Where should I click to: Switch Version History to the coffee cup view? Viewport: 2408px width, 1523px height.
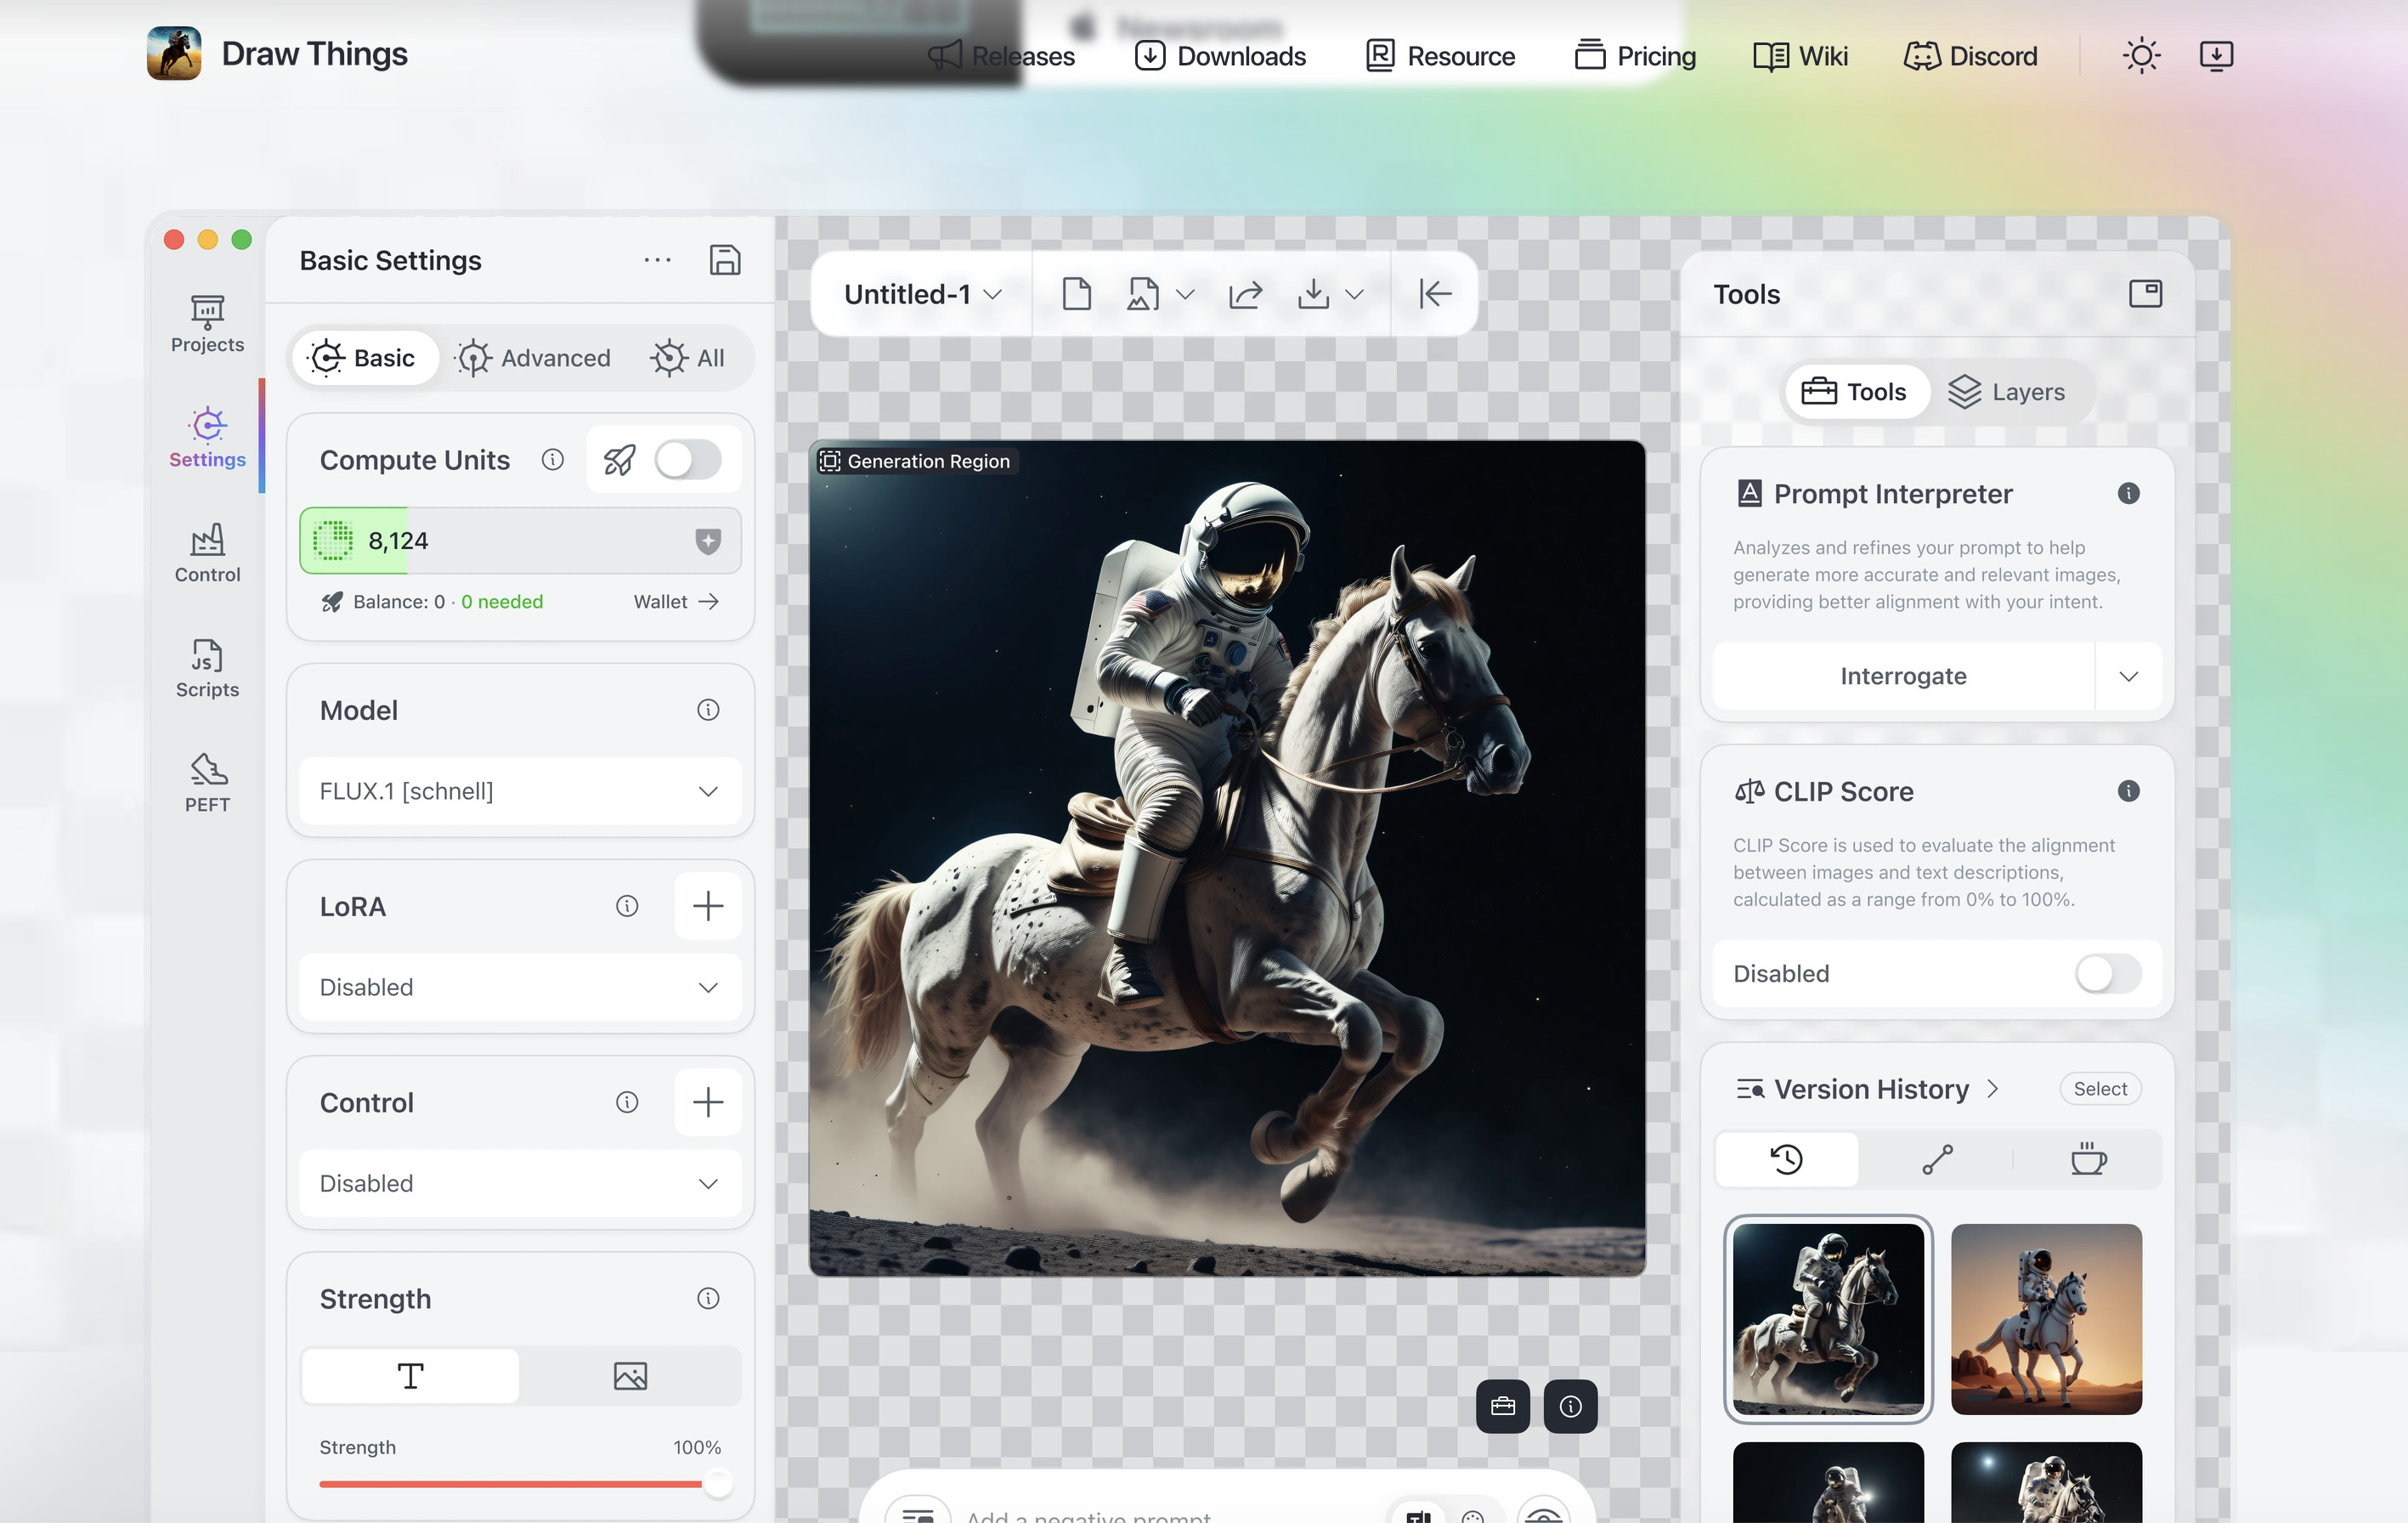click(2088, 1159)
